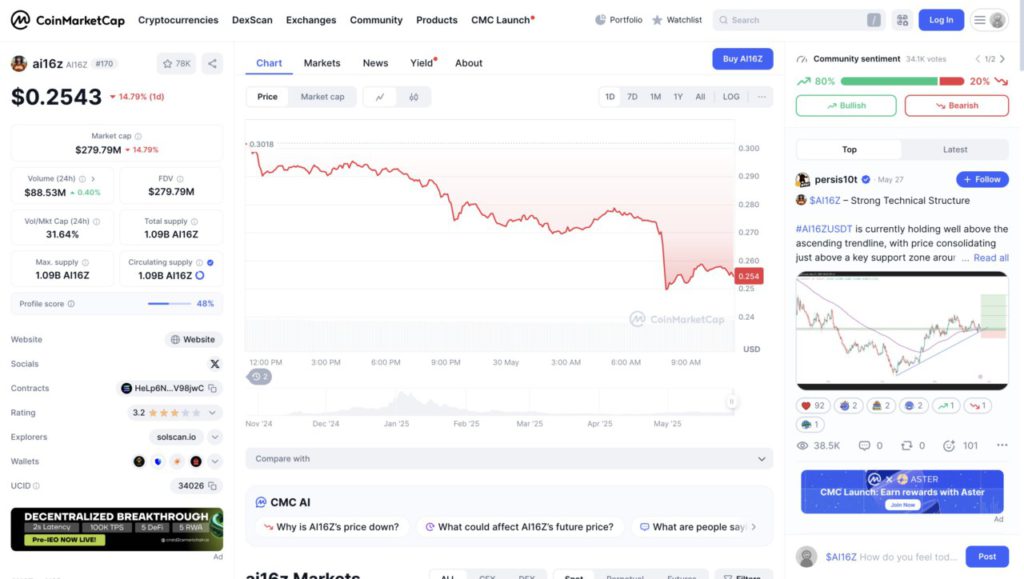The width and height of the screenshot is (1024, 579).
Task: Open the Markets tab
Action: (322, 63)
